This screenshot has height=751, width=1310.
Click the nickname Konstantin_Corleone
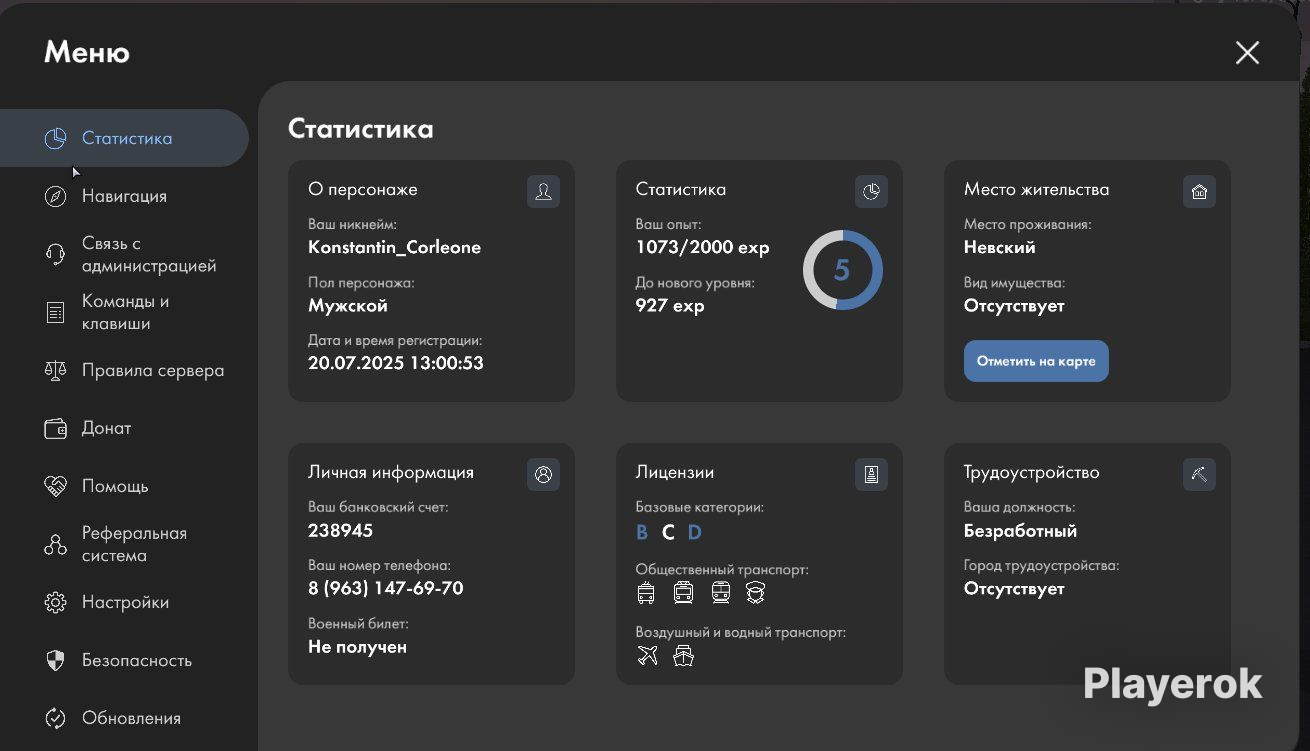coord(394,247)
